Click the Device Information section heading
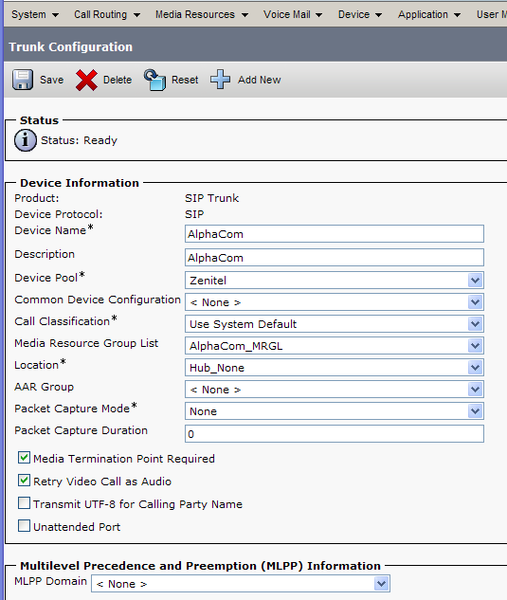Screen dimensions: 507x600 pos(80,183)
